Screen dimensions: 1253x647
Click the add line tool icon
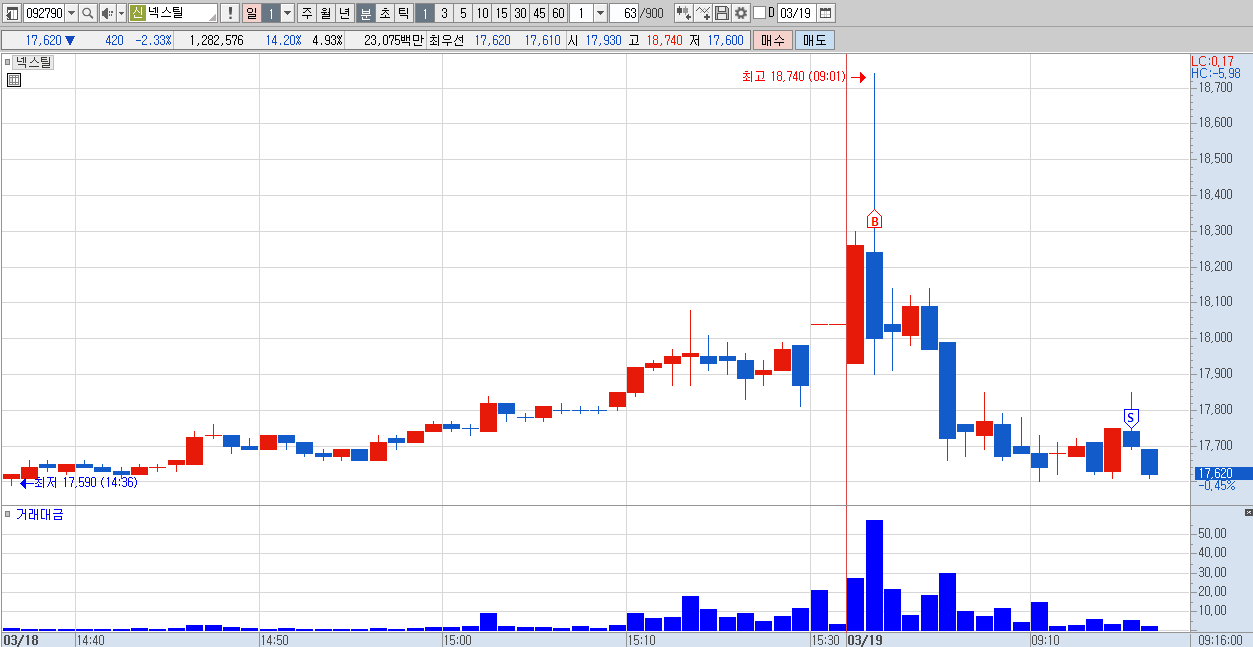(x=703, y=13)
